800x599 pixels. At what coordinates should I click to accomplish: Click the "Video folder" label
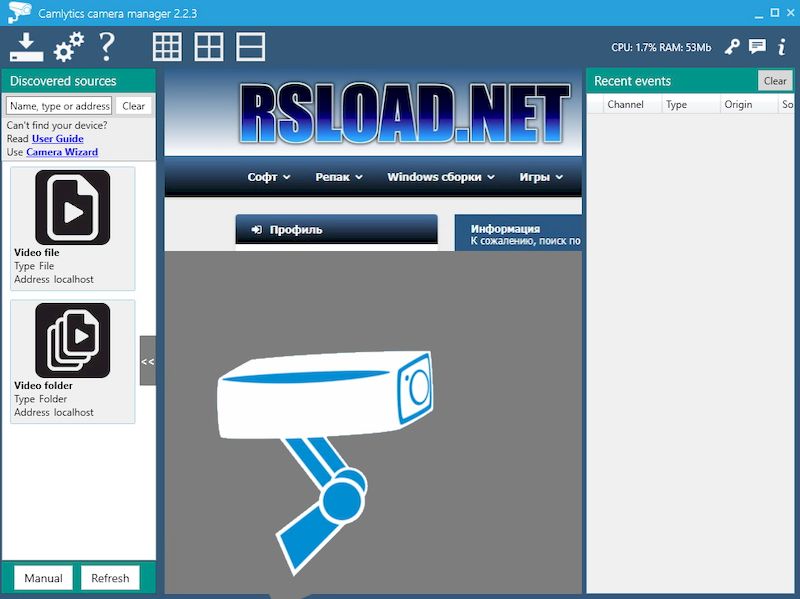[43, 386]
